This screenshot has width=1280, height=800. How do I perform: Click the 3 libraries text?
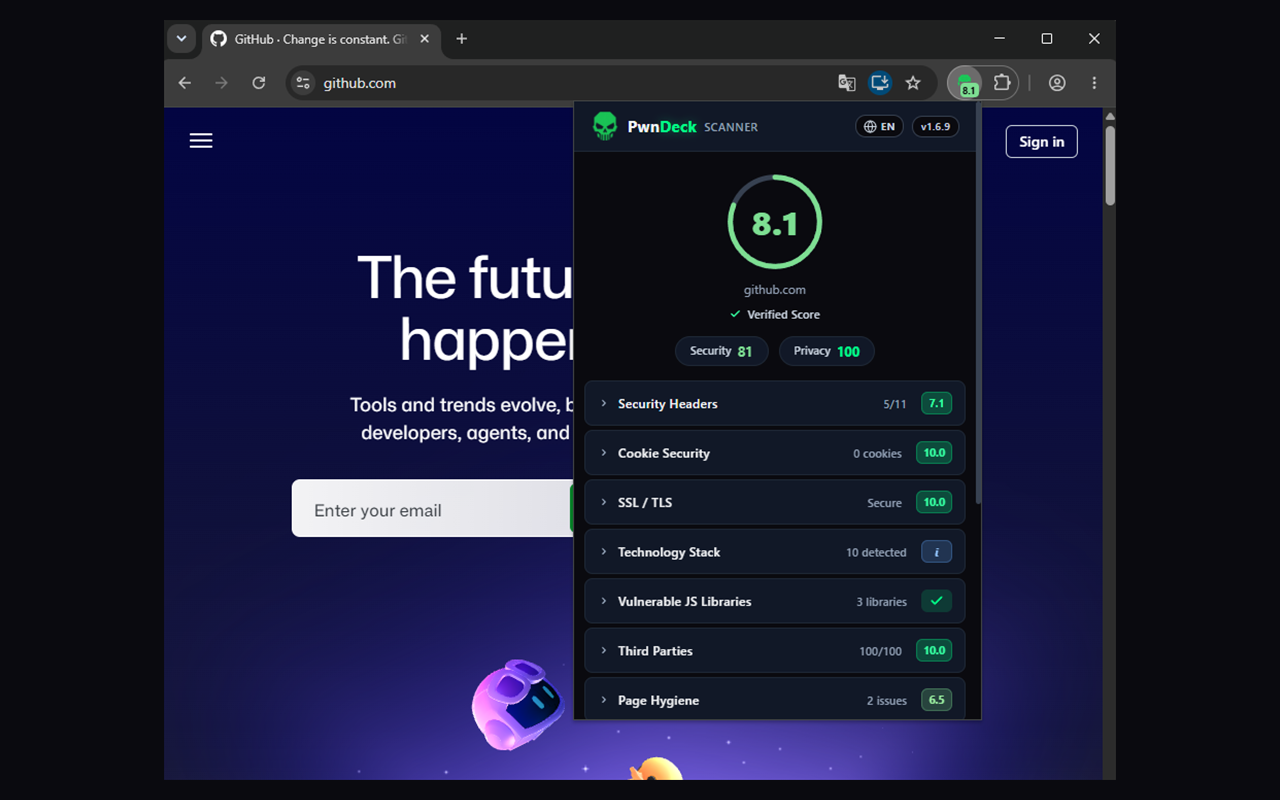881,602
